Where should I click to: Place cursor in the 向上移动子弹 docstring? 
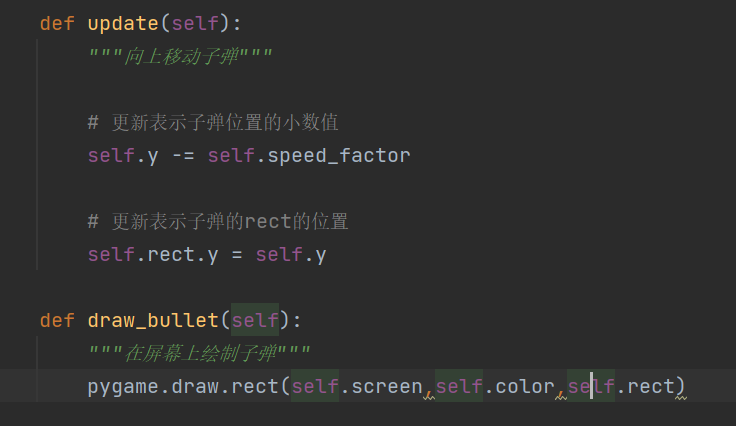coord(180,56)
